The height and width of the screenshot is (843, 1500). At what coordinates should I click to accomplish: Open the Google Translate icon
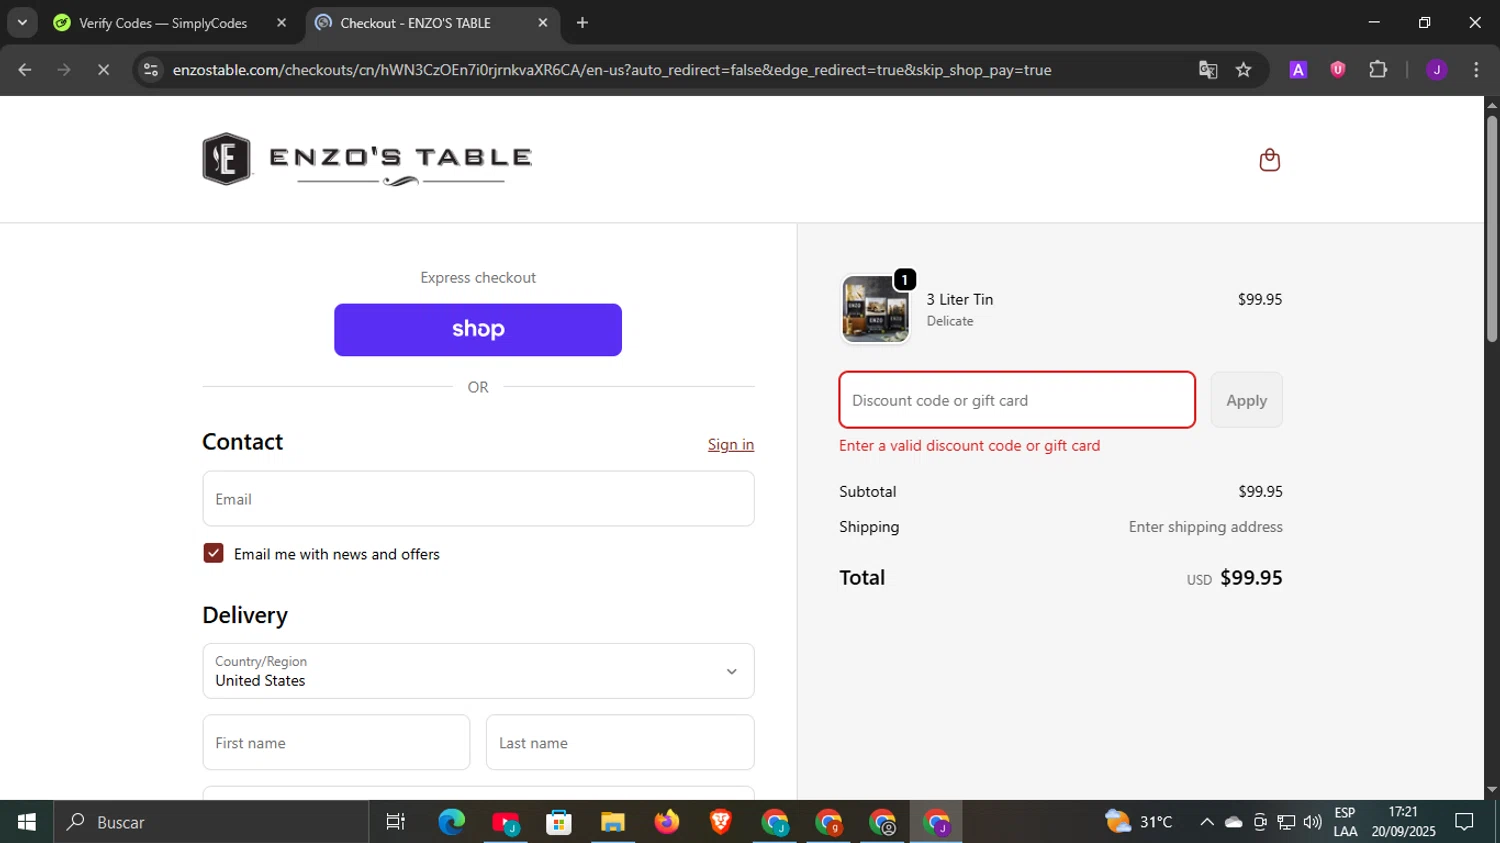pos(1208,70)
